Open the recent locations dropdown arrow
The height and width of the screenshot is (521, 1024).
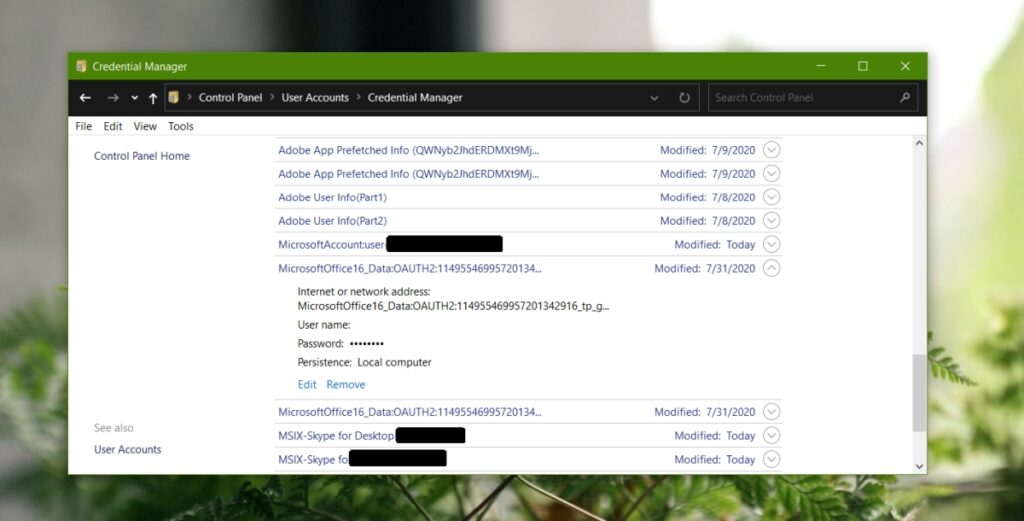(x=135, y=98)
